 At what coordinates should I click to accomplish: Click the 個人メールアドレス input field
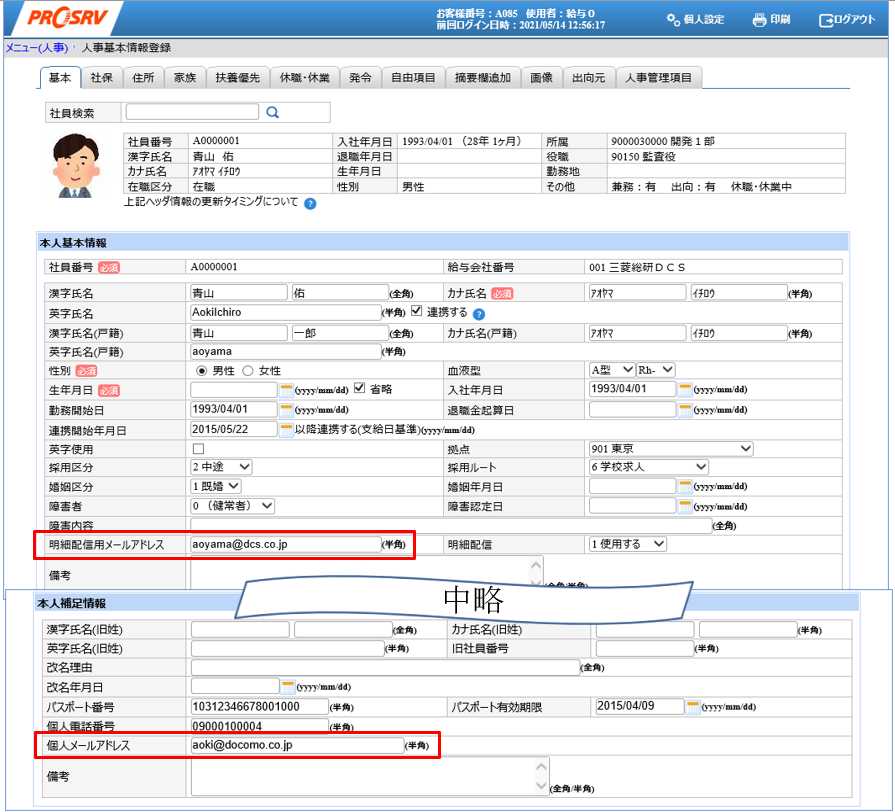(x=297, y=745)
